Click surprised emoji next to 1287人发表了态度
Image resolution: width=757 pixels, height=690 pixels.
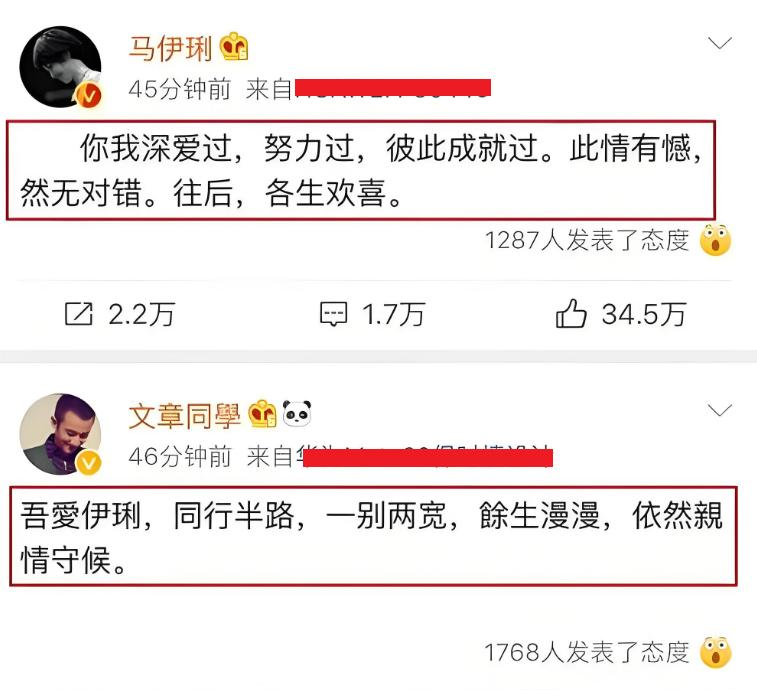tap(715, 239)
